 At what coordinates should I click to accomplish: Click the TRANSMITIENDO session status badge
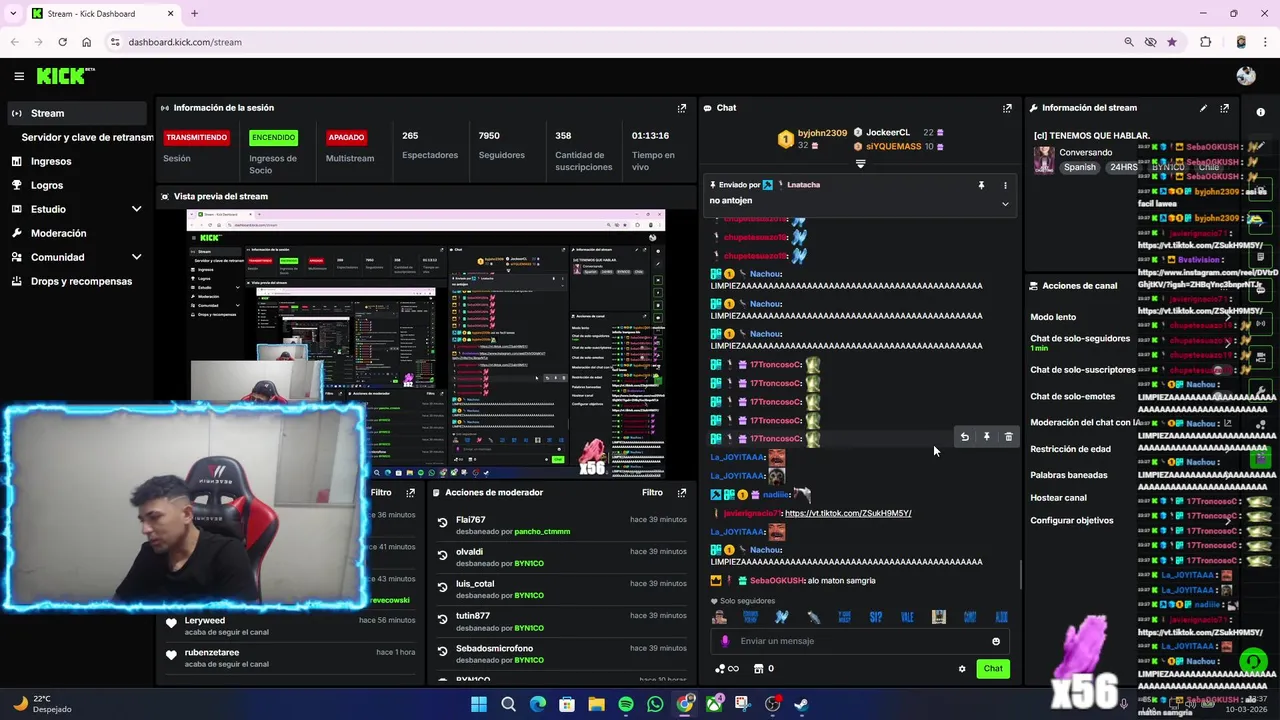(x=197, y=137)
